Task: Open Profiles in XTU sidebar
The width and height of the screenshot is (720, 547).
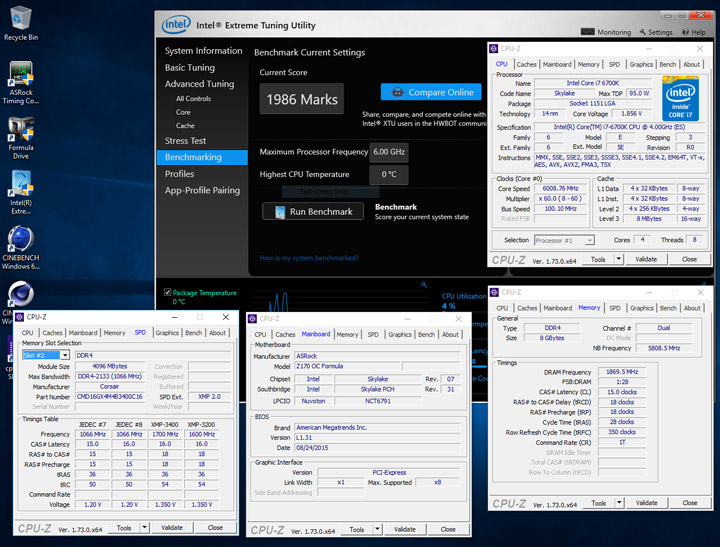Action: [x=180, y=174]
